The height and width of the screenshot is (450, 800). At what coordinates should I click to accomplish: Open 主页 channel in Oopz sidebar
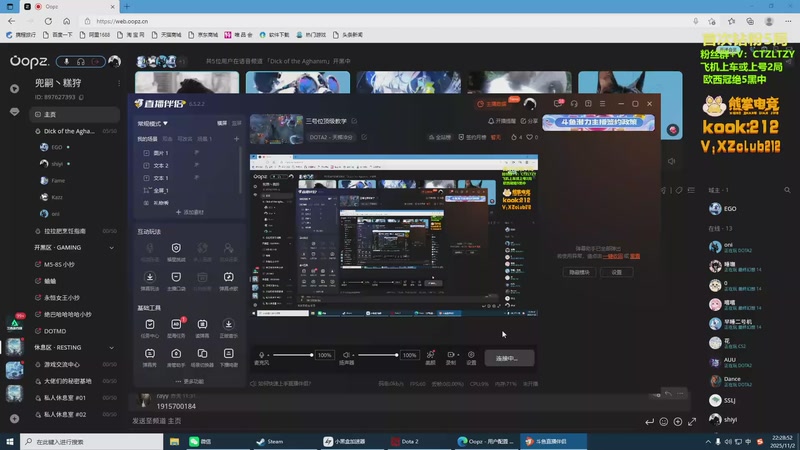tap(74, 114)
